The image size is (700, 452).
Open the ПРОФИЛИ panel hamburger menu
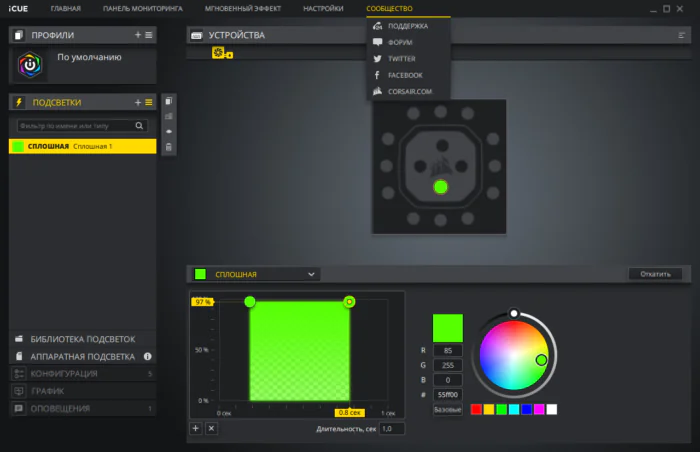[x=149, y=35]
